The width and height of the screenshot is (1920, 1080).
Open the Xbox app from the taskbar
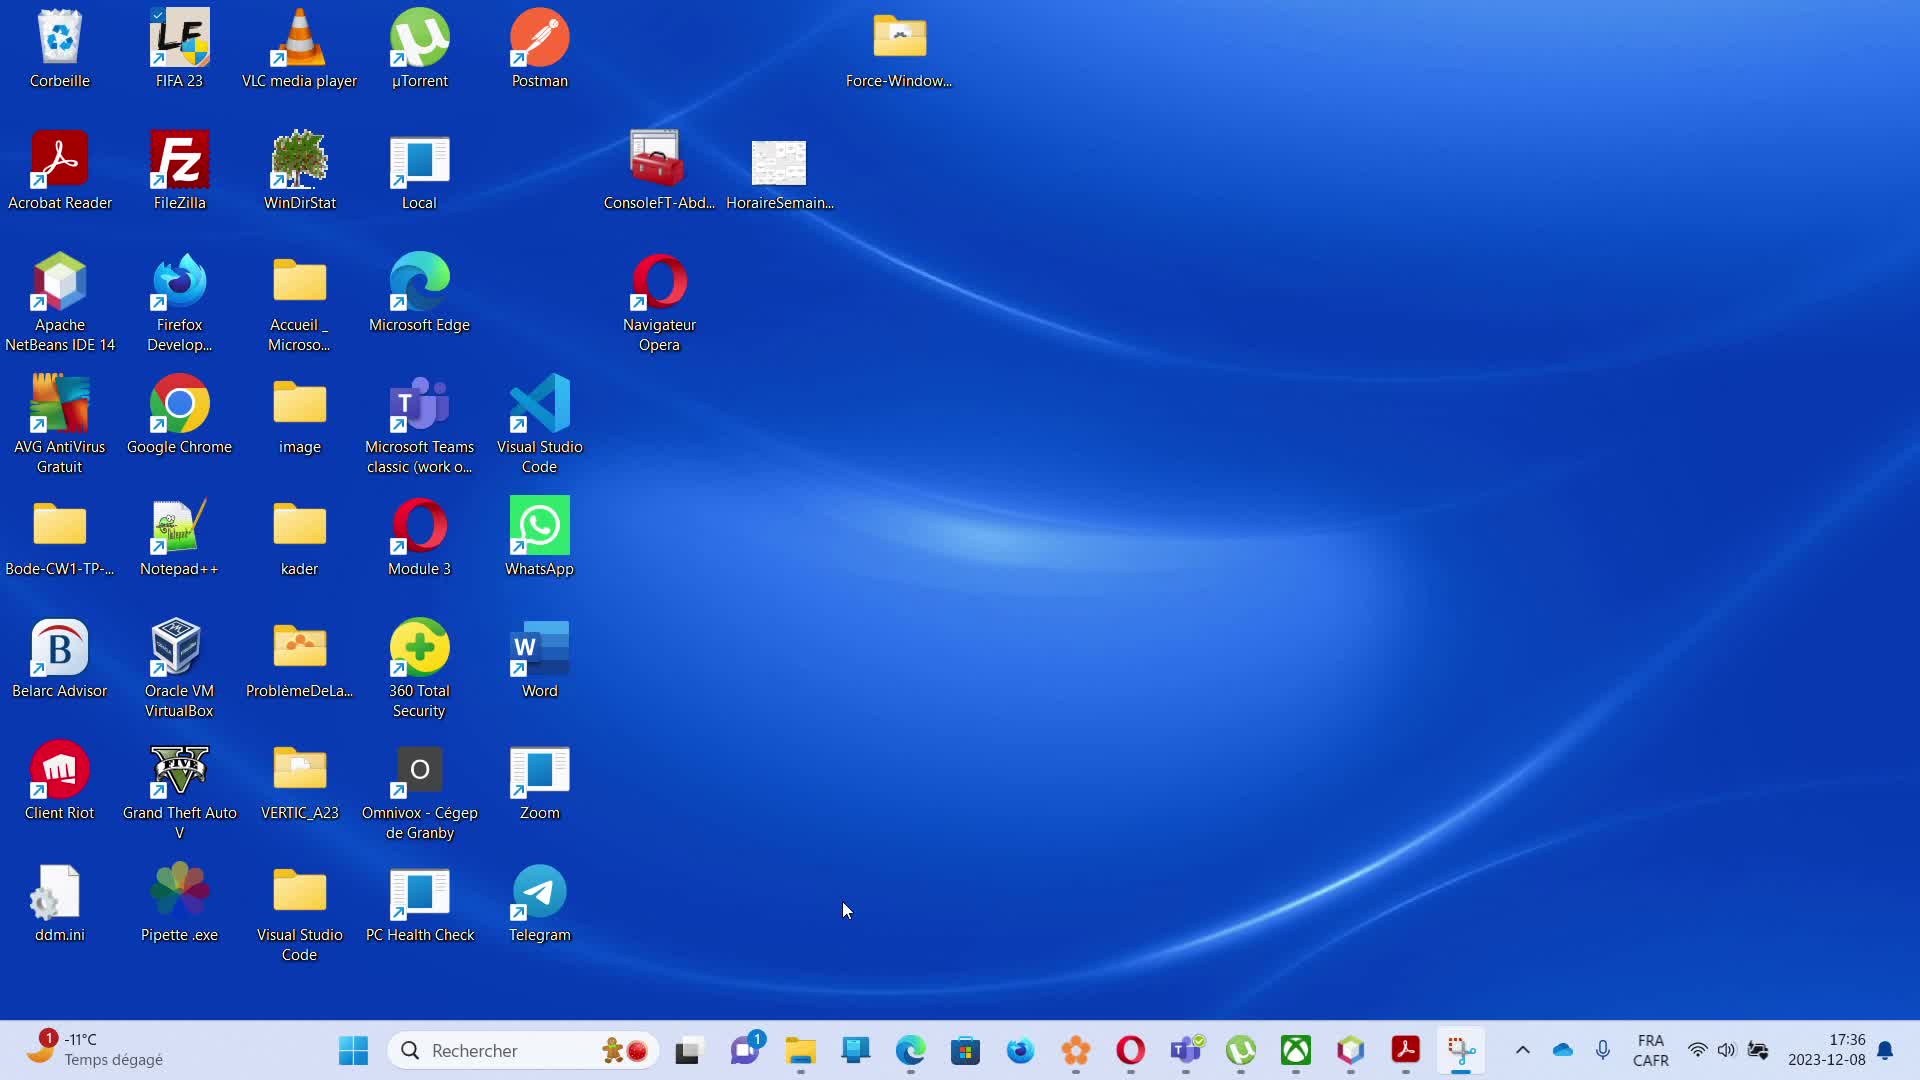[1296, 1050]
